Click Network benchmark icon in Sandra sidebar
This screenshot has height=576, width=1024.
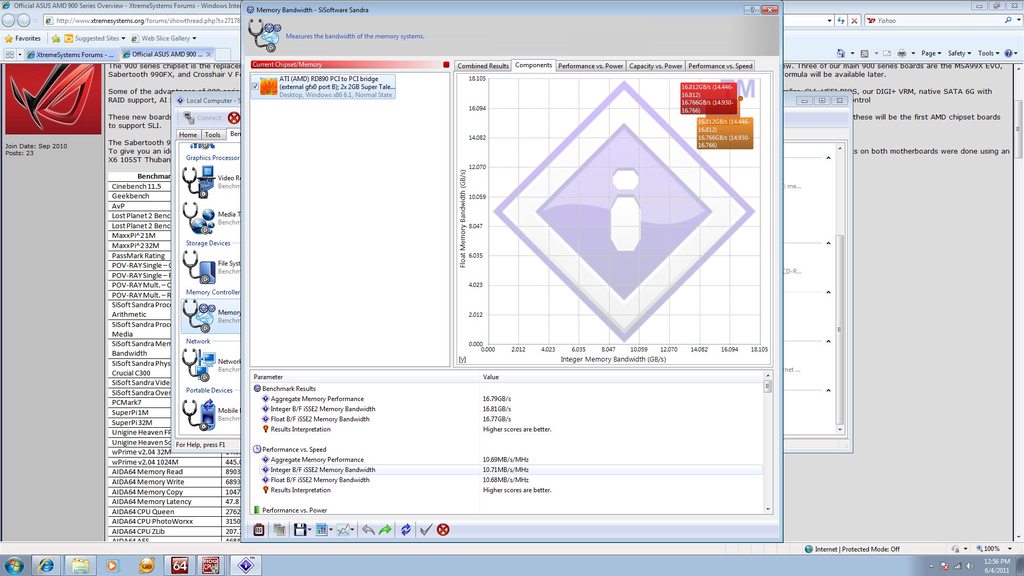[x=199, y=365]
